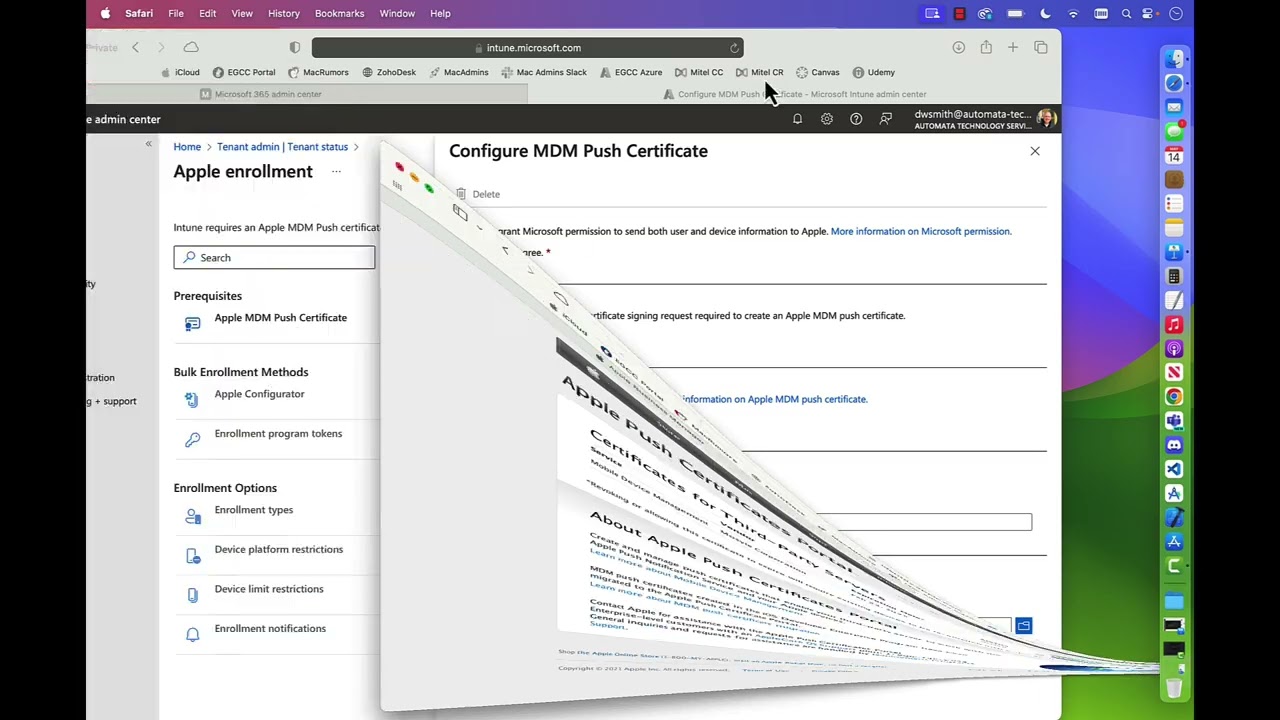Open the MacRumors bookmark
1280x720 pixels.
click(x=318, y=72)
